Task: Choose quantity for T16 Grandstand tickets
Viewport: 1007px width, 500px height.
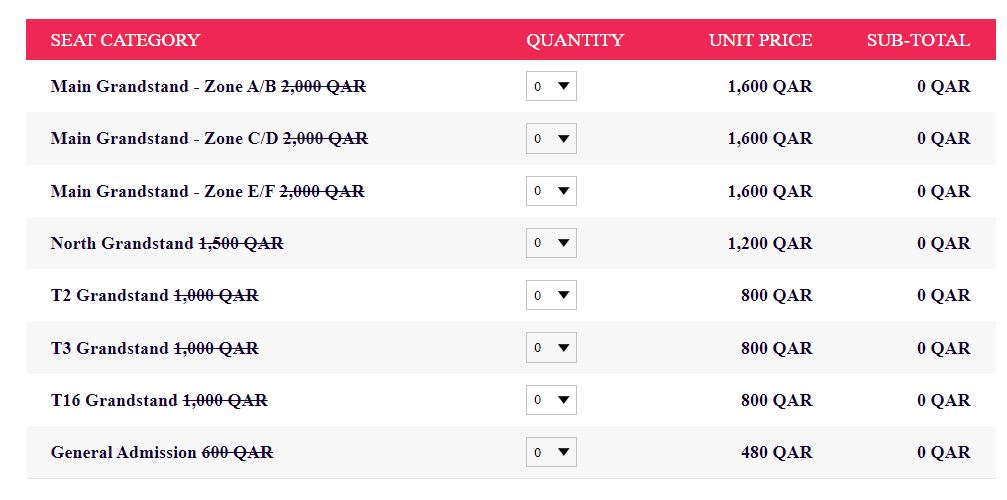Action: point(551,400)
